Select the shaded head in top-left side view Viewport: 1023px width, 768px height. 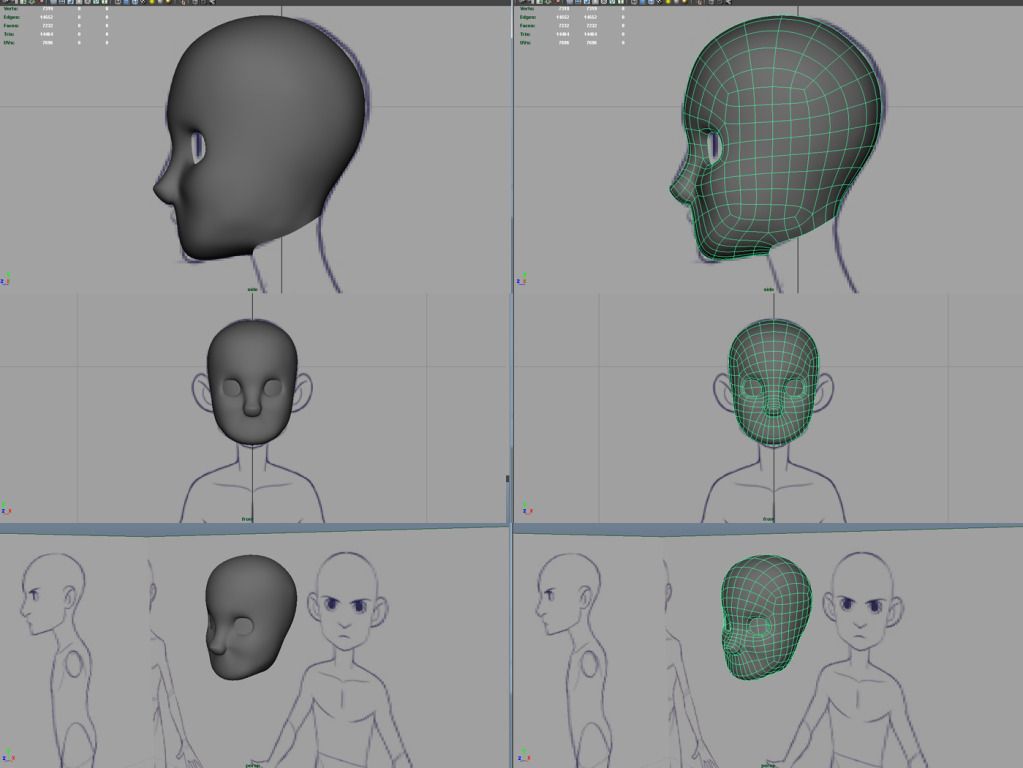pos(265,140)
